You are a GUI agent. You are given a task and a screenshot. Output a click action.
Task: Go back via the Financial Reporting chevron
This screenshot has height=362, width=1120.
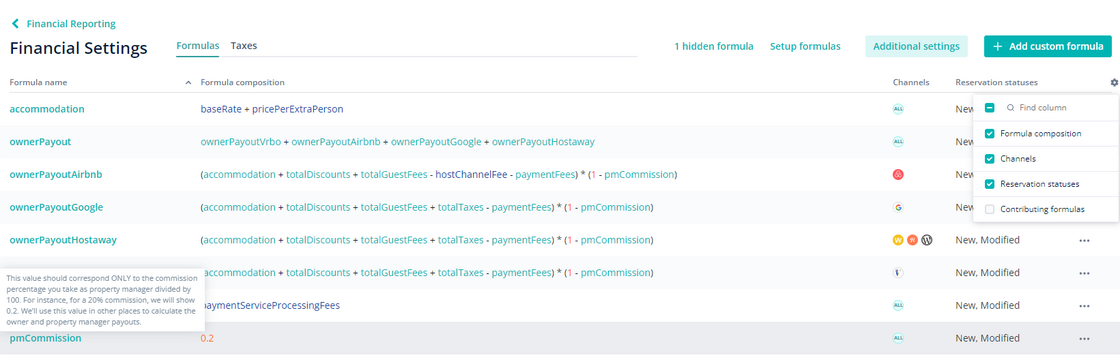point(15,24)
